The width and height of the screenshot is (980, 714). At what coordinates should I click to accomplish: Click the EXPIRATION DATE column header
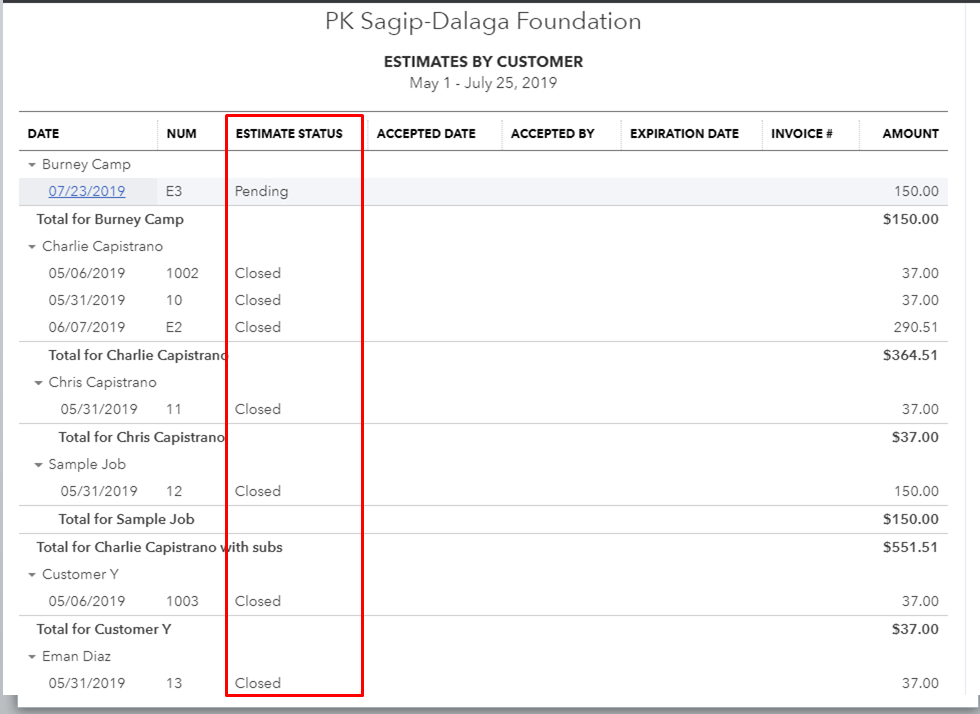click(684, 134)
